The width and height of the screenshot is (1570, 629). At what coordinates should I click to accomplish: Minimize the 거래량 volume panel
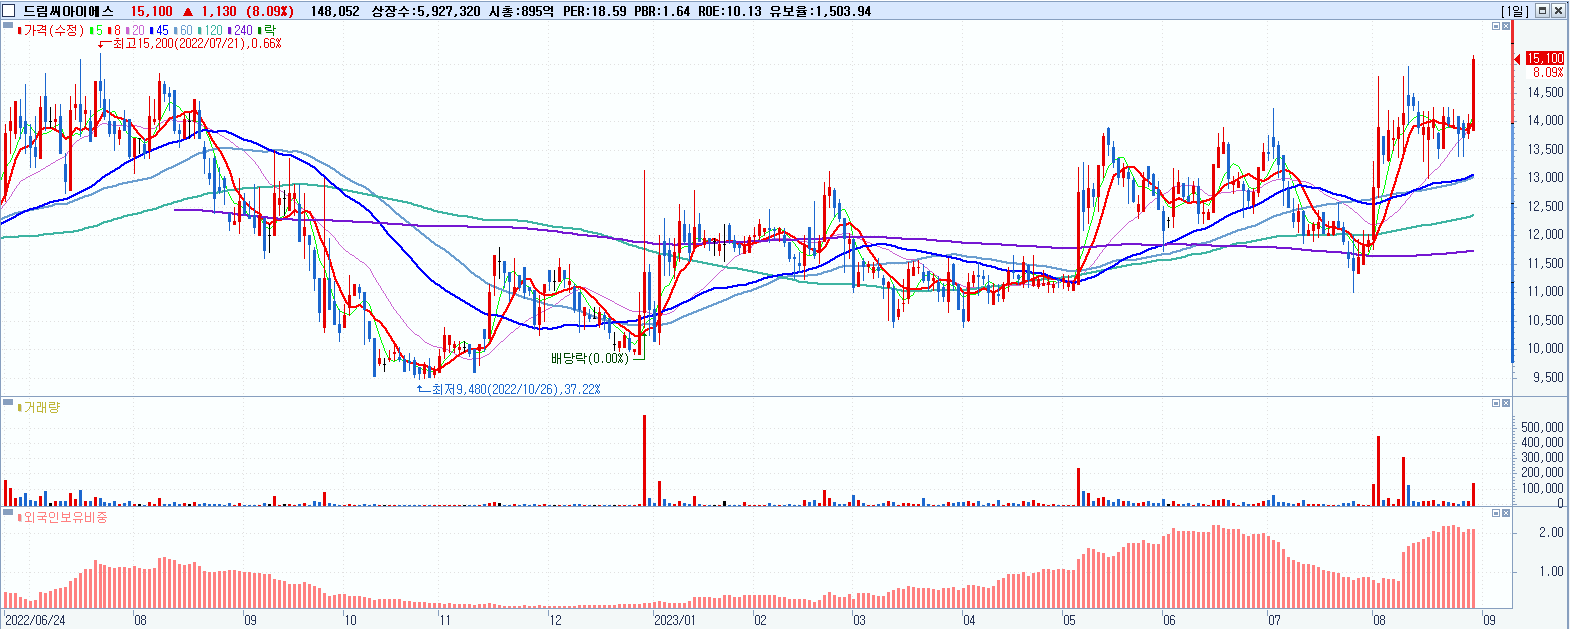[1497, 403]
